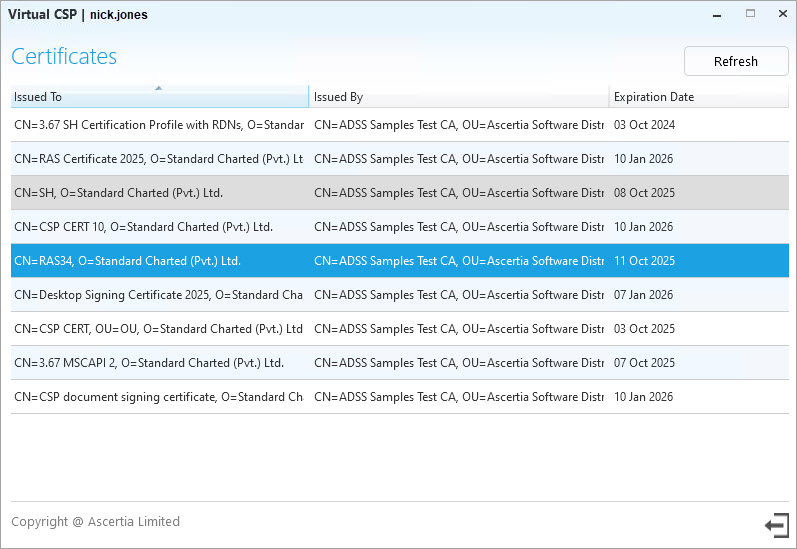Sort by the Issued To column header

(x=159, y=97)
